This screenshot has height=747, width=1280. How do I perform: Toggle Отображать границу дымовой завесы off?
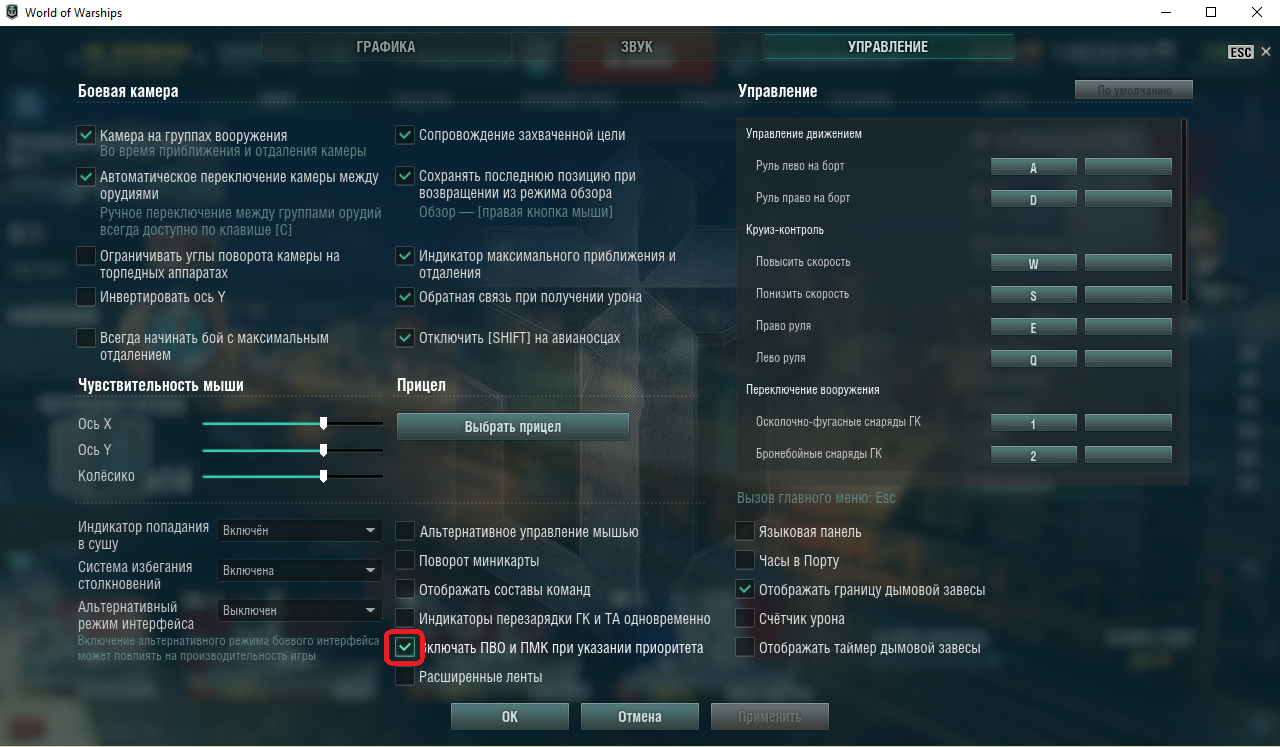click(745, 590)
